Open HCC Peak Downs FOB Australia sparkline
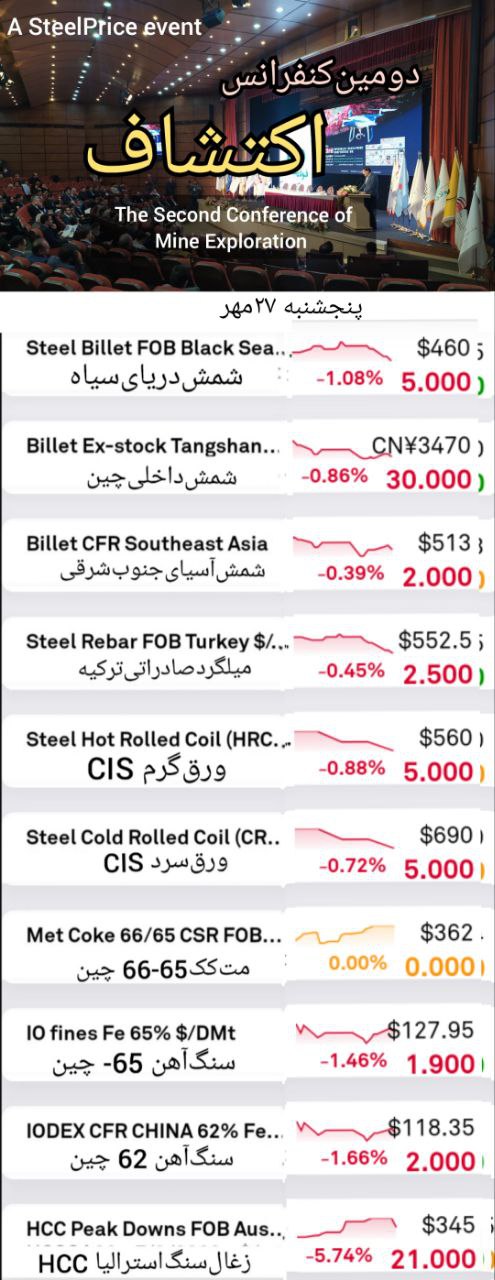This screenshot has height=1280, width=495. [x=345, y=1226]
